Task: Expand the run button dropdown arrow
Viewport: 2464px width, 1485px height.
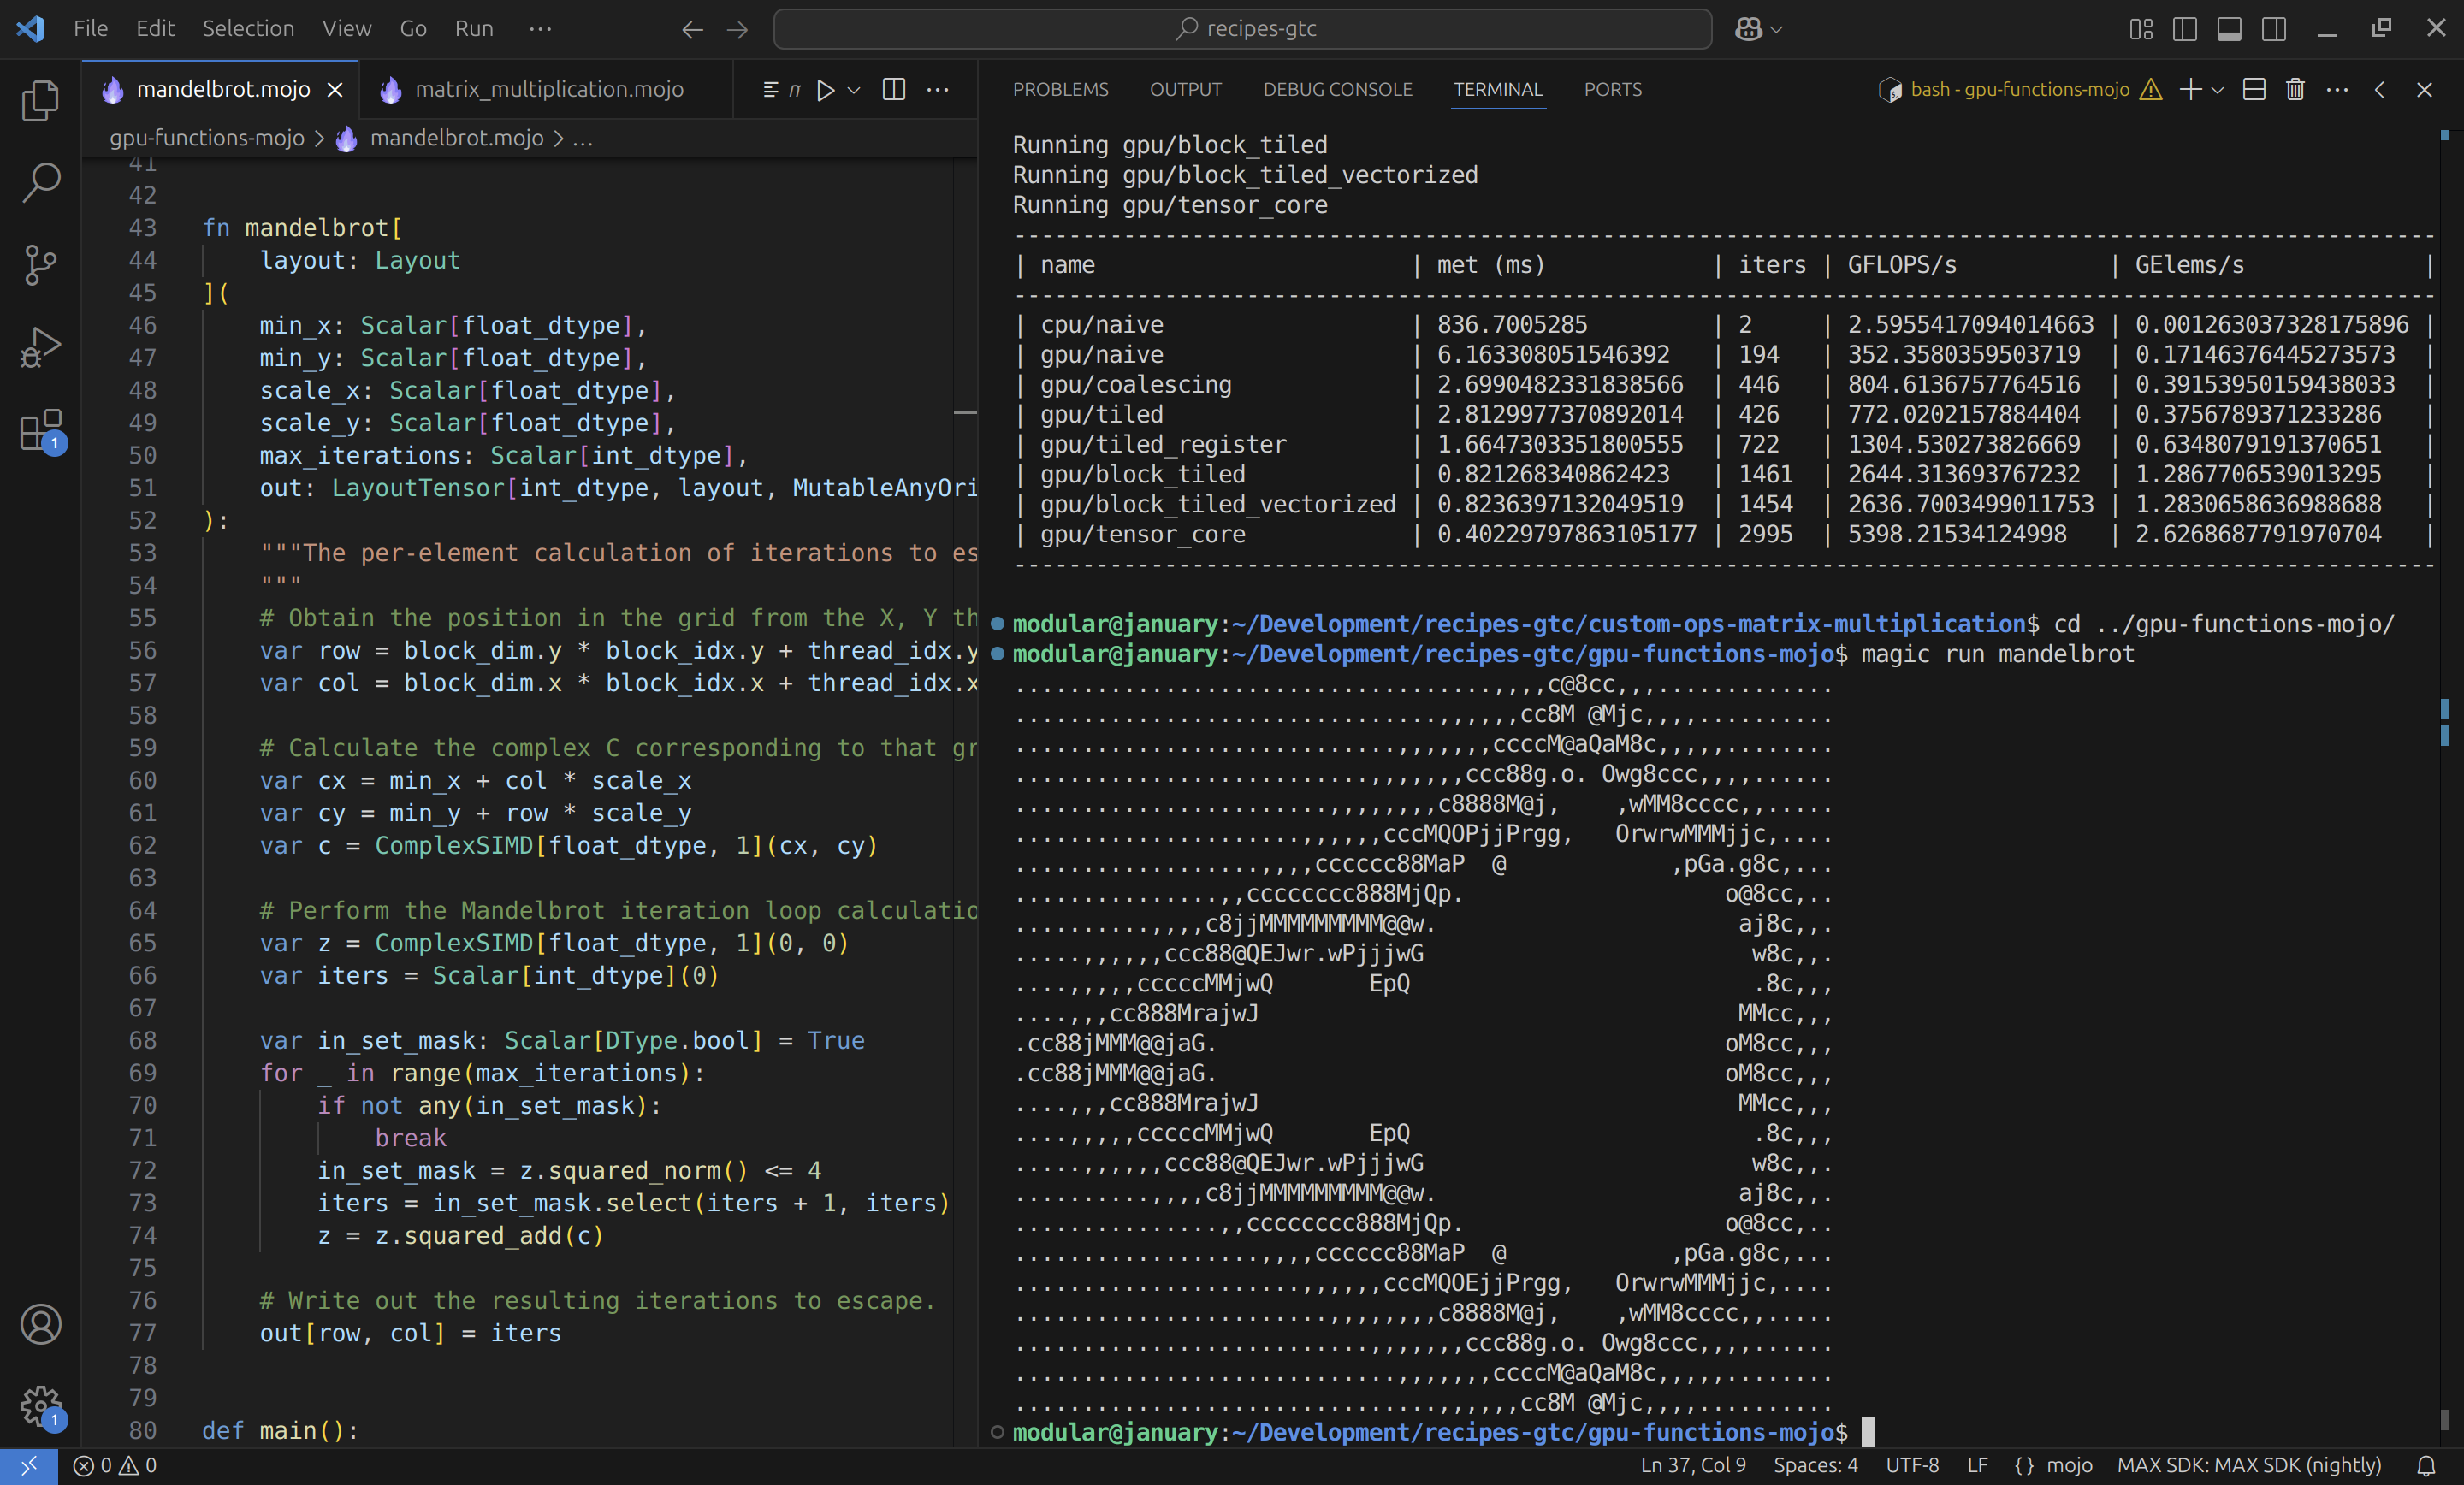Action: tap(854, 90)
